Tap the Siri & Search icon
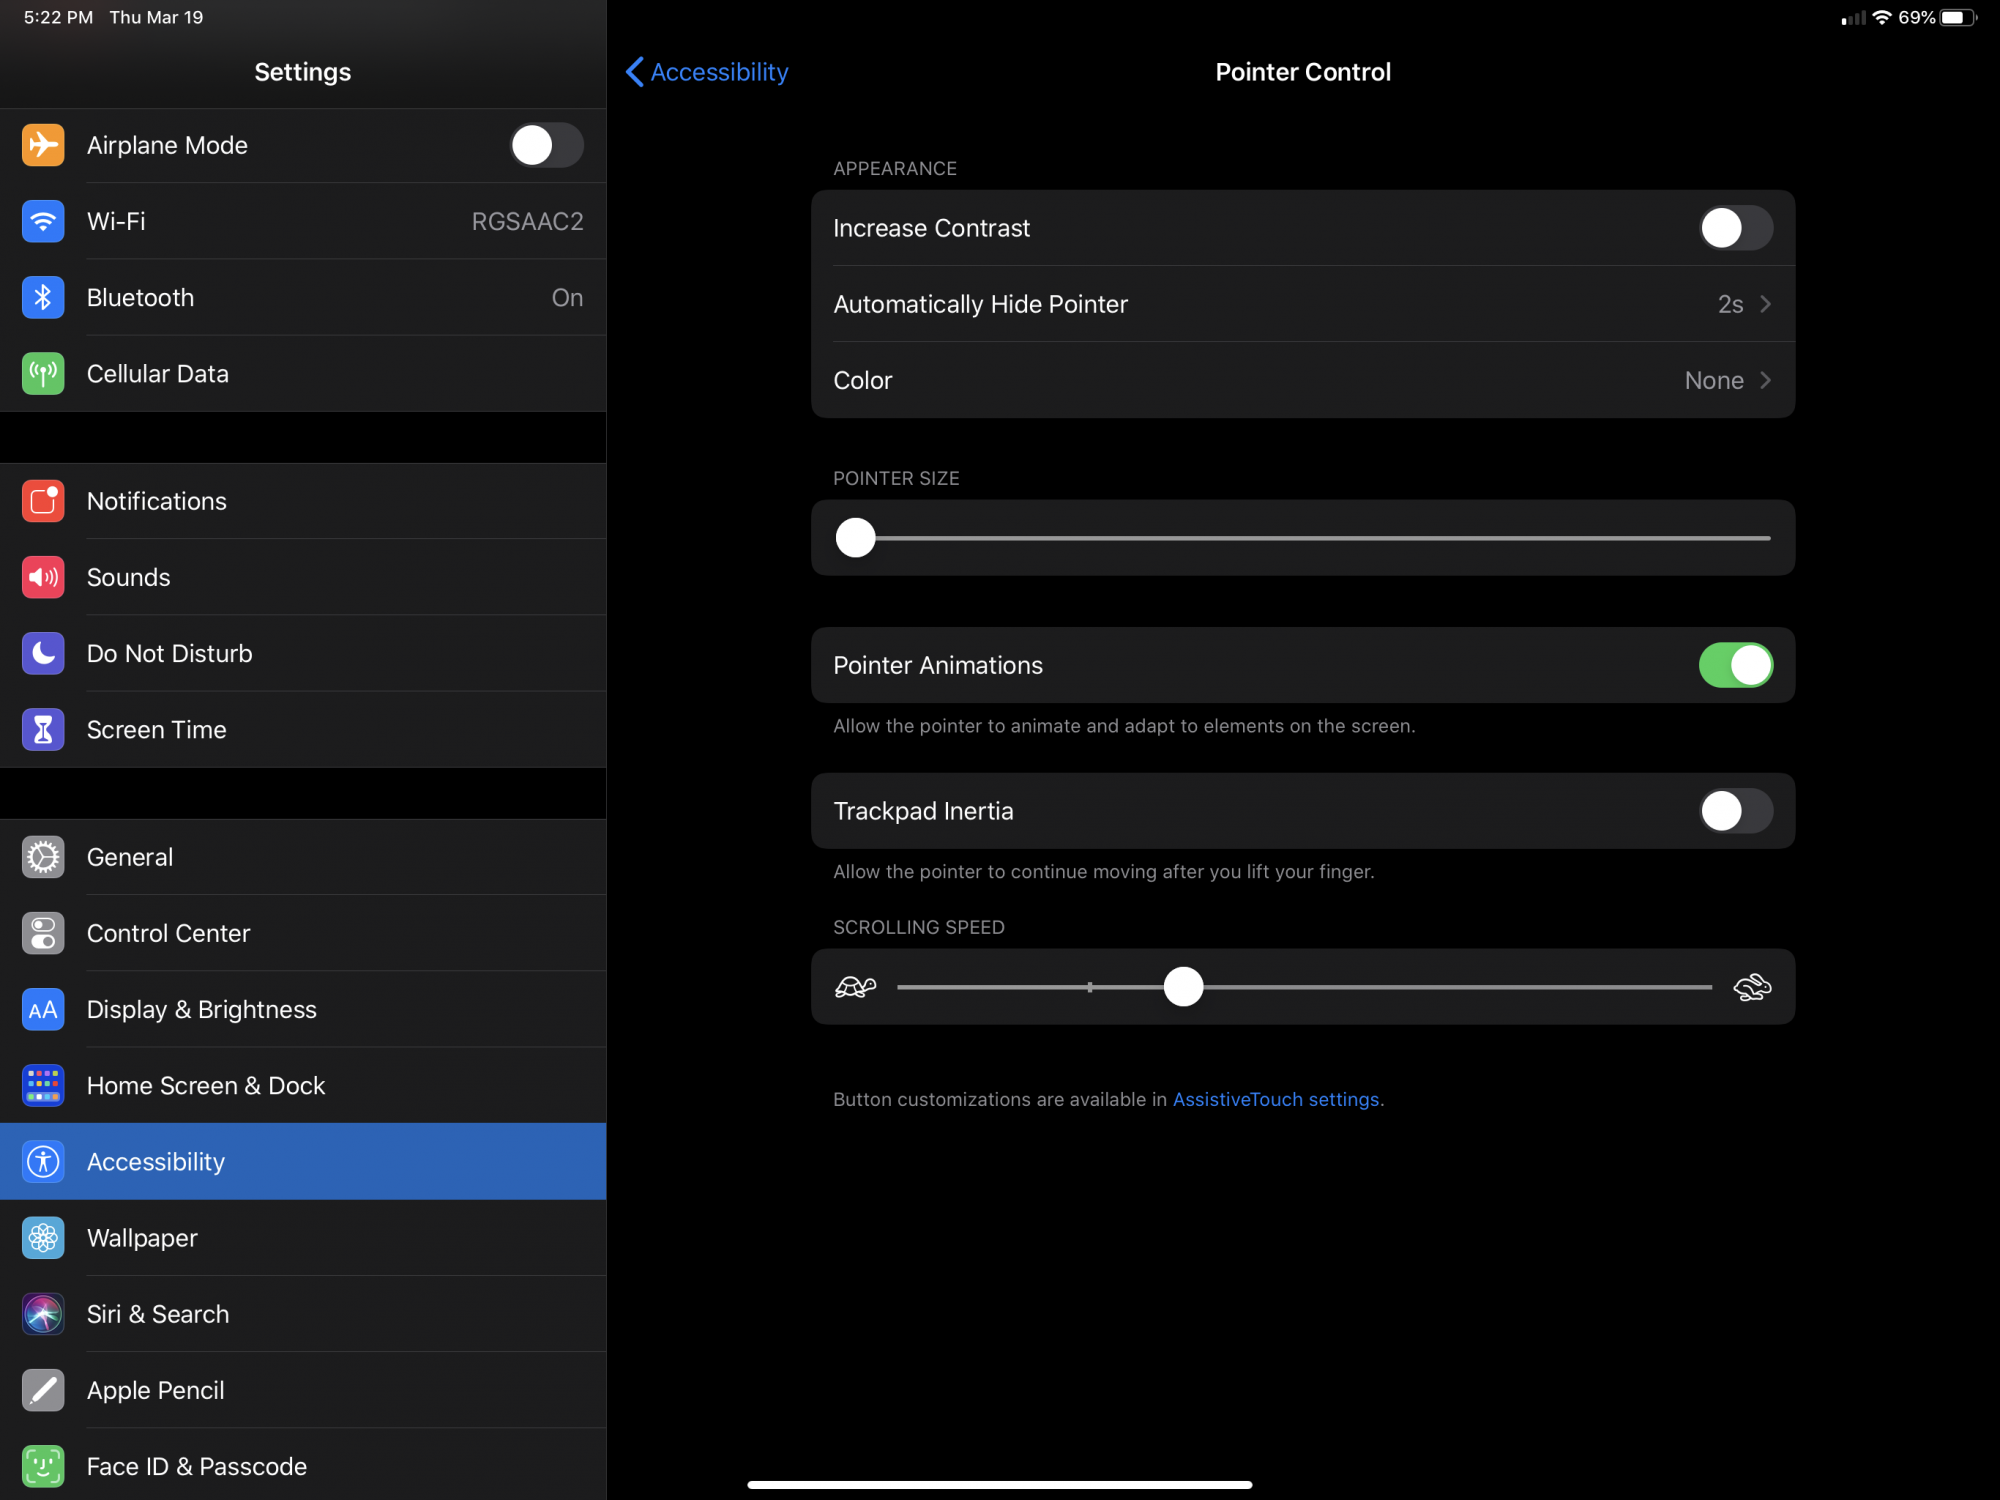 (x=43, y=1313)
